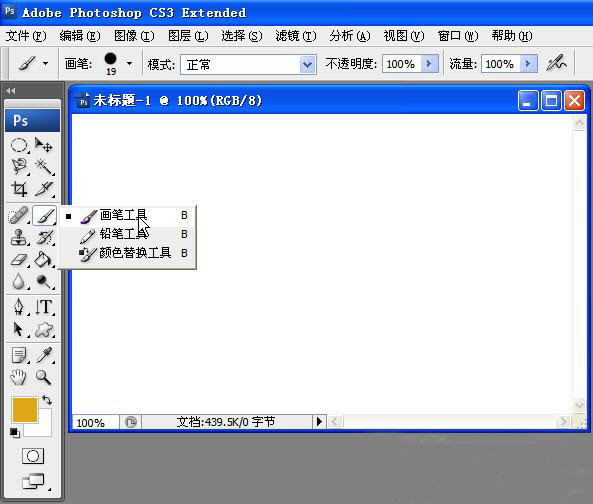Open the 编辑(E) menu
The height and width of the screenshot is (504, 593).
coord(80,36)
